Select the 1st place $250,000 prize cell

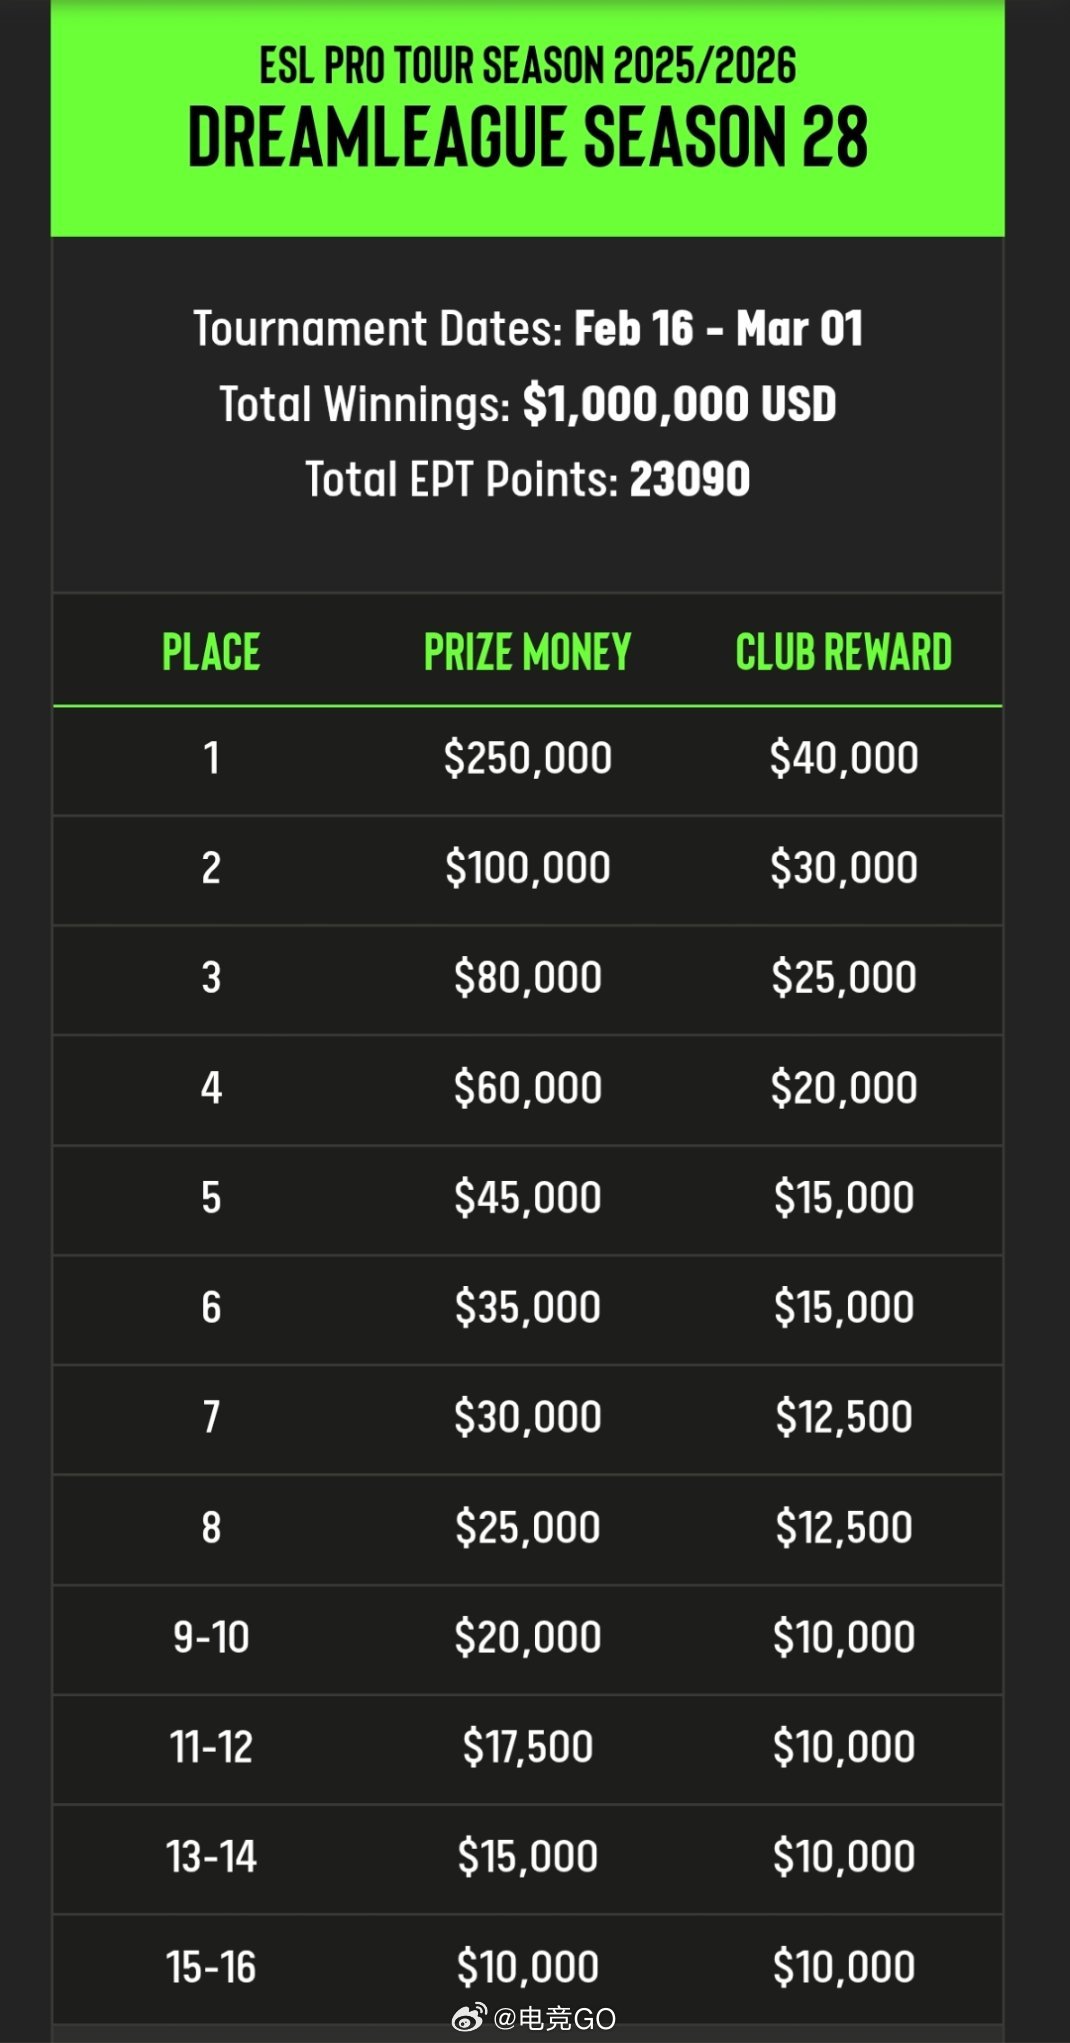click(528, 758)
